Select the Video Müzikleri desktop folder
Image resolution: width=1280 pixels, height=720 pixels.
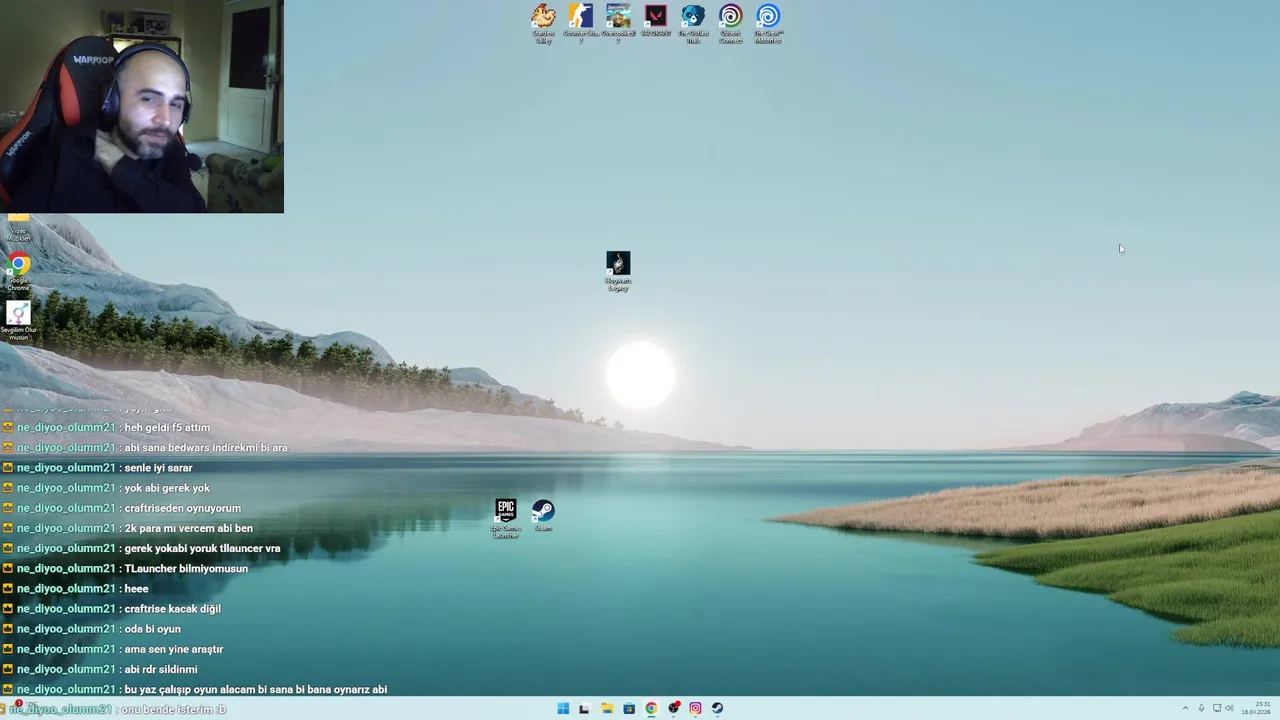(18, 229)
